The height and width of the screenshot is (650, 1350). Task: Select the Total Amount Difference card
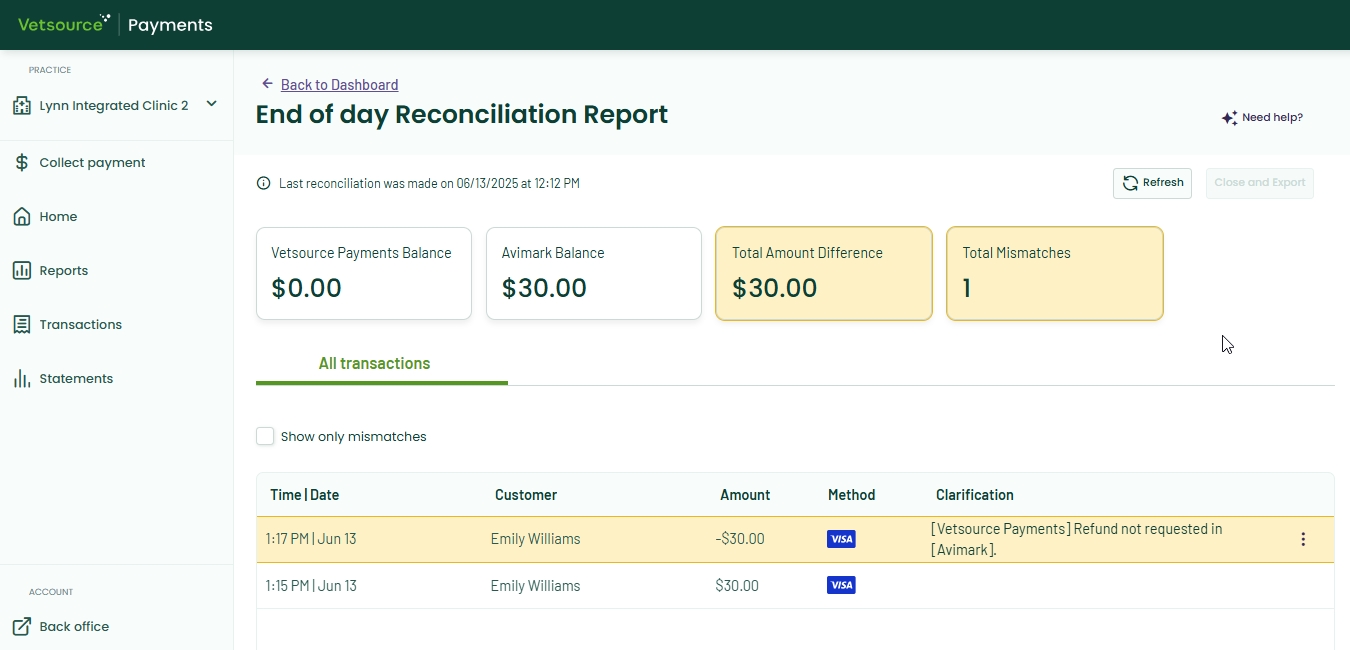[x=824, y=274]
